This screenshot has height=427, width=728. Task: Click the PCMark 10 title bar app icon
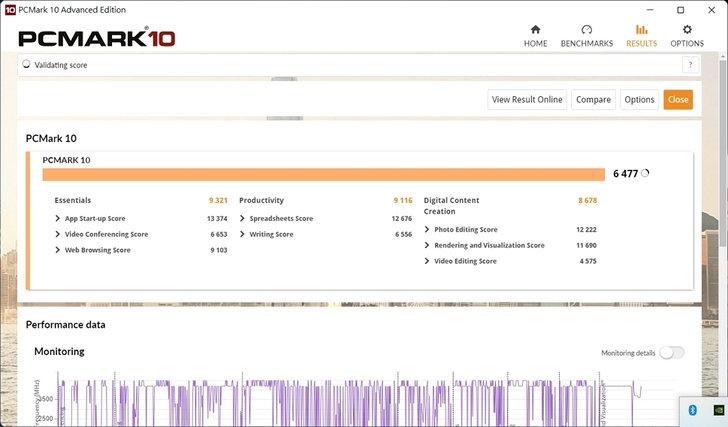pyautogui.click(x=10, y=9)
